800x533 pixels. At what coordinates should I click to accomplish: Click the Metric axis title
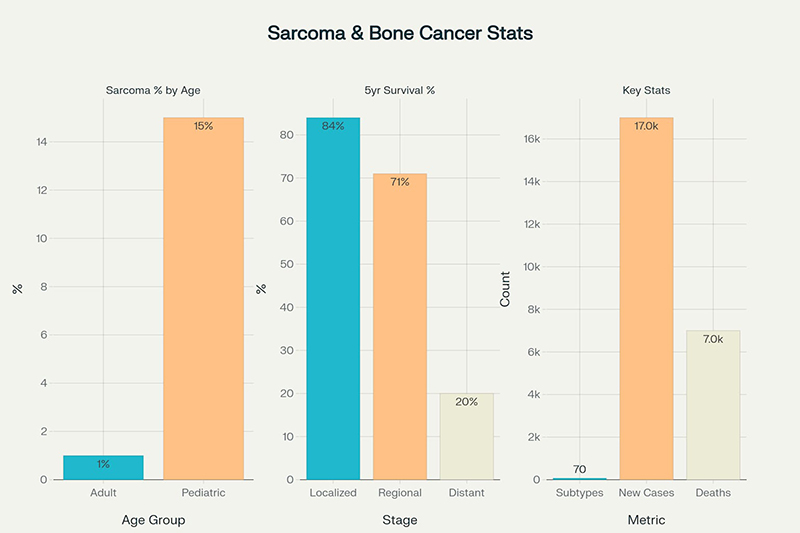pos(646,520)
